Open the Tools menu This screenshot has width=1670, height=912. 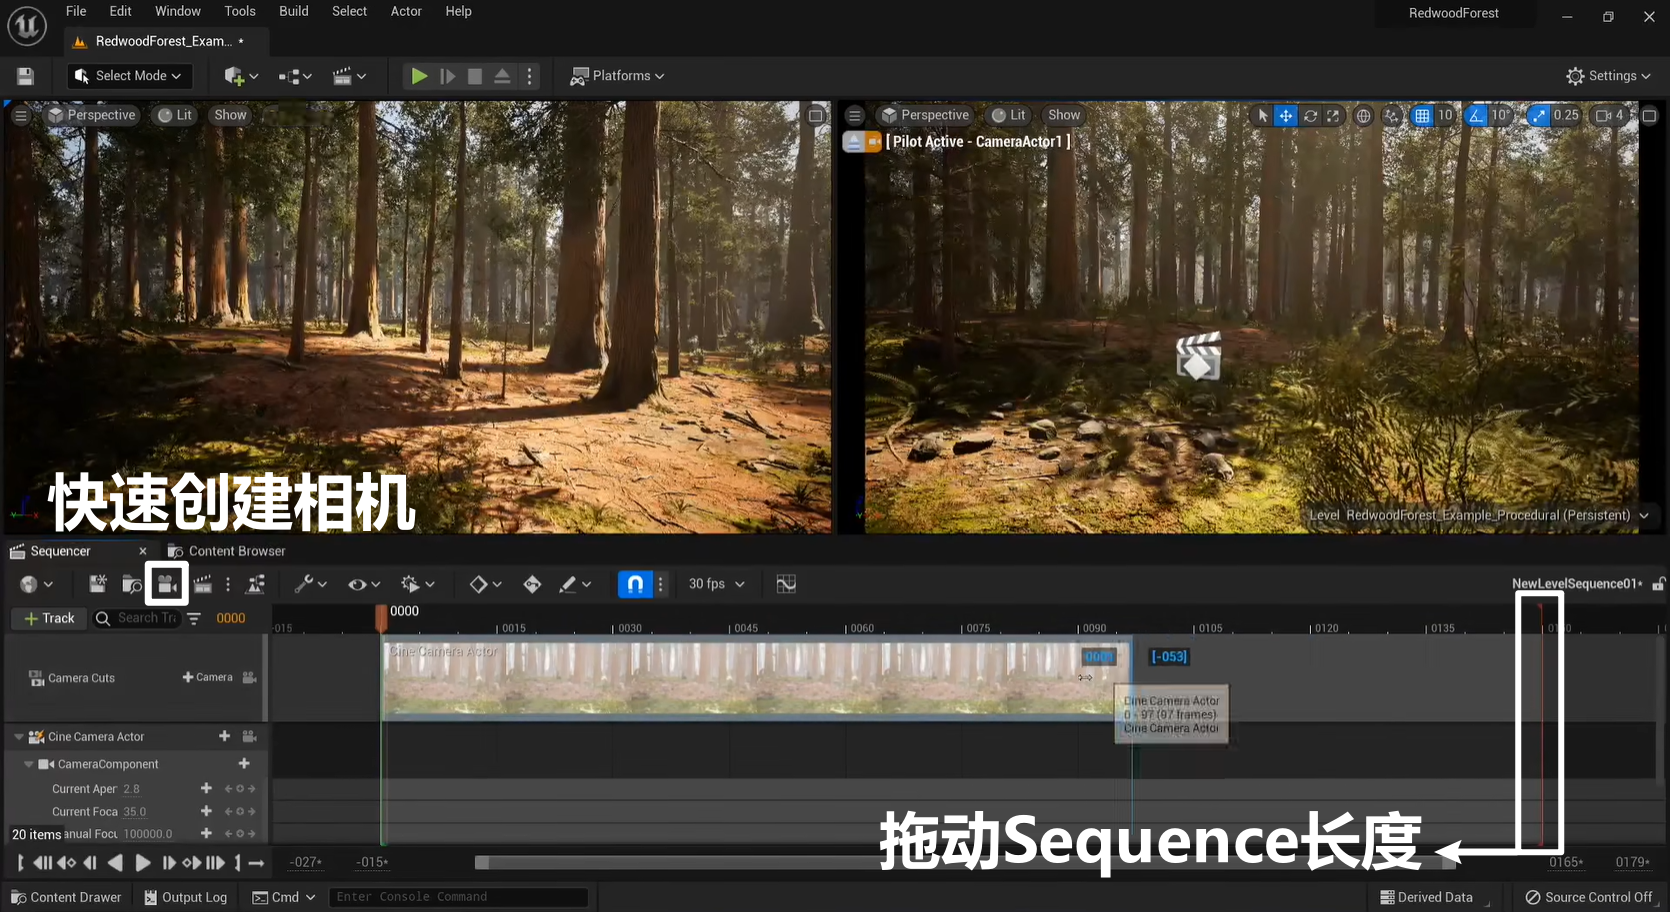[240, 11]
